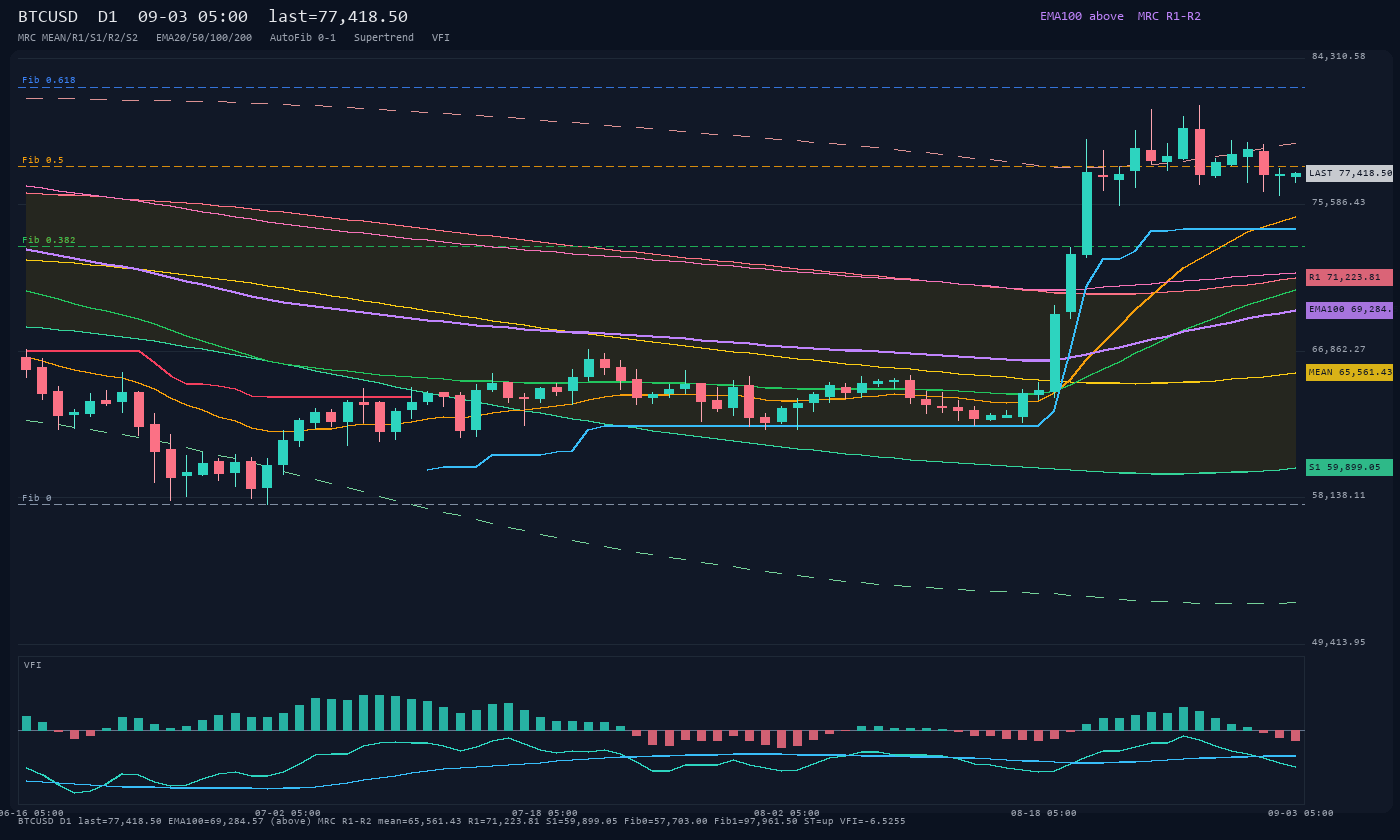Select the D1 timeframe label
The image size is (1400, 840).
[x=108, y=16]
